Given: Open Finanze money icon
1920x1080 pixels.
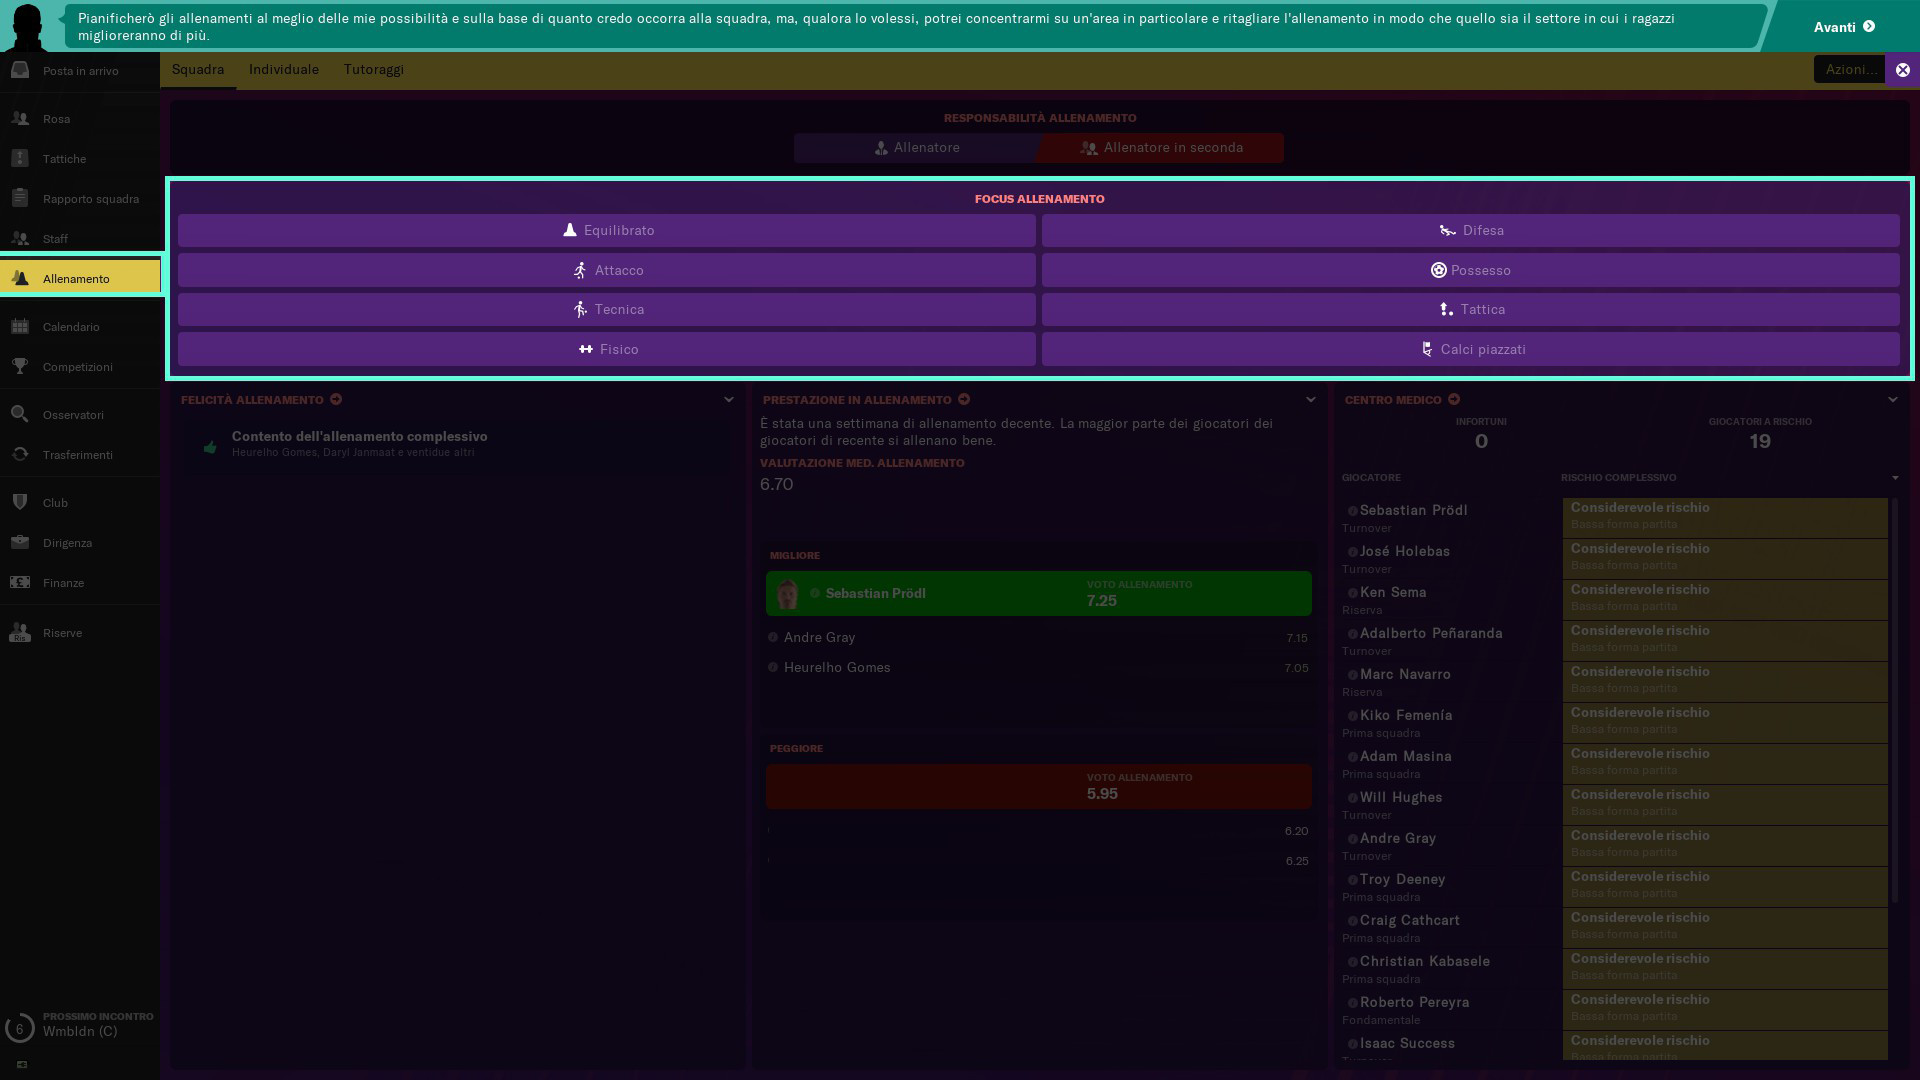Looking at the screenshot, I should (20, 582).
